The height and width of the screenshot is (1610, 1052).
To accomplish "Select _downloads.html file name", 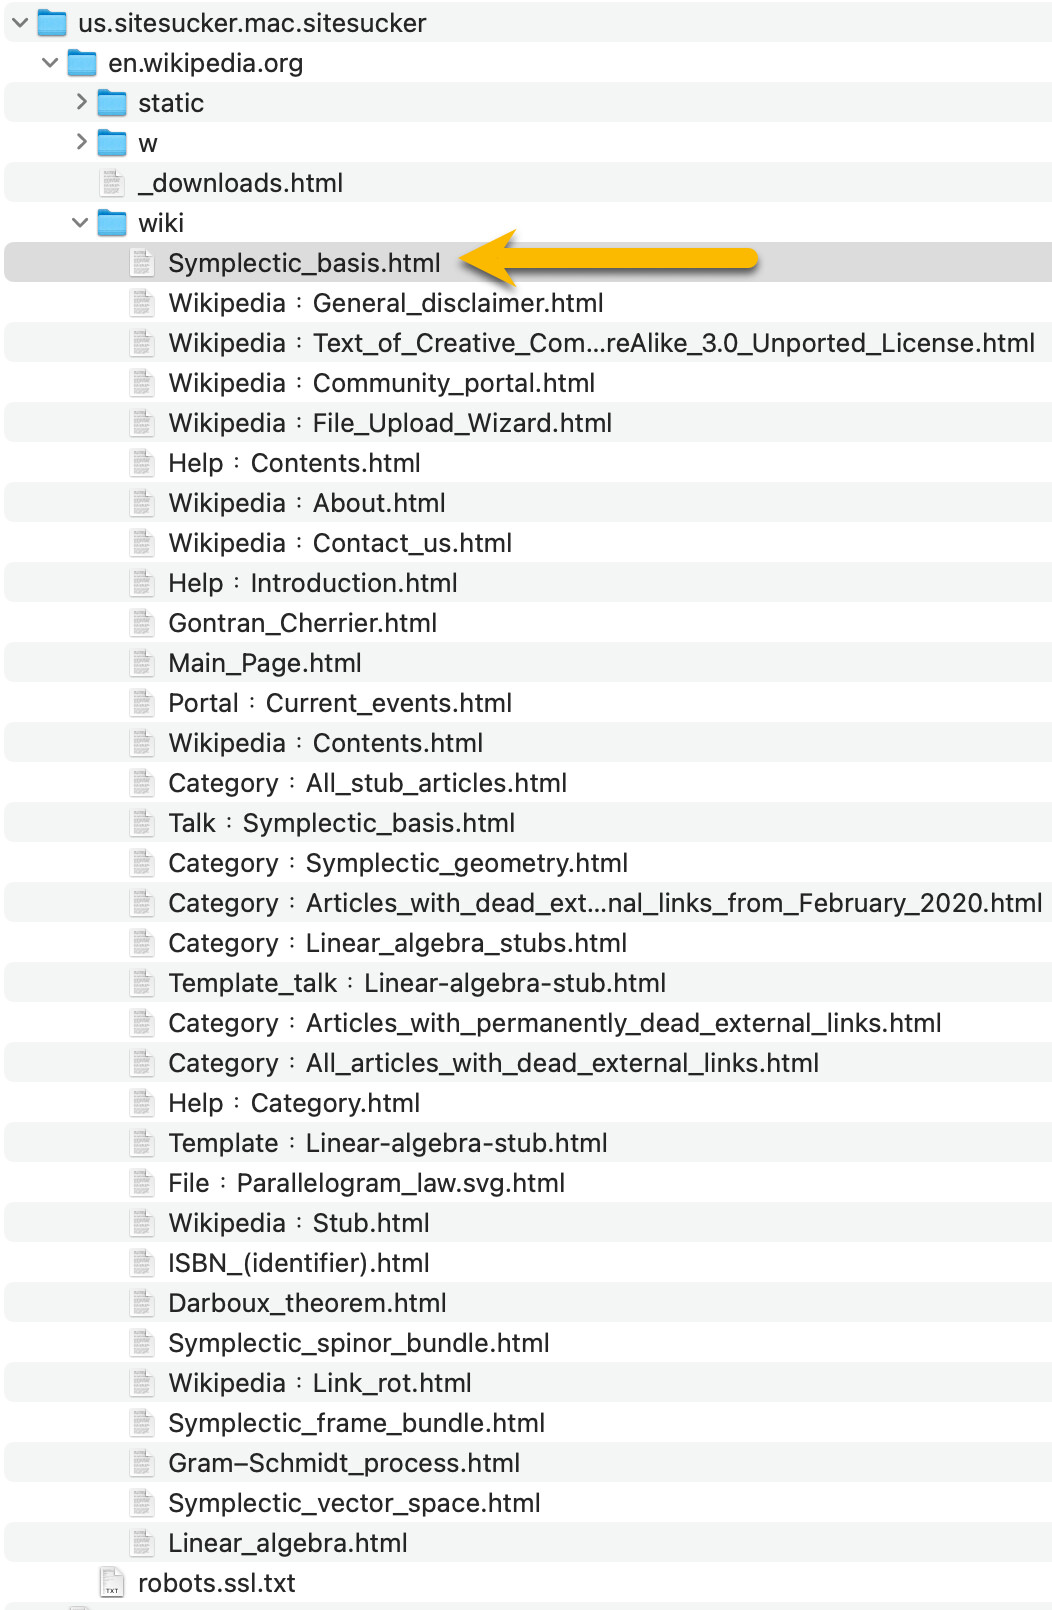I will tap(240, 183).
